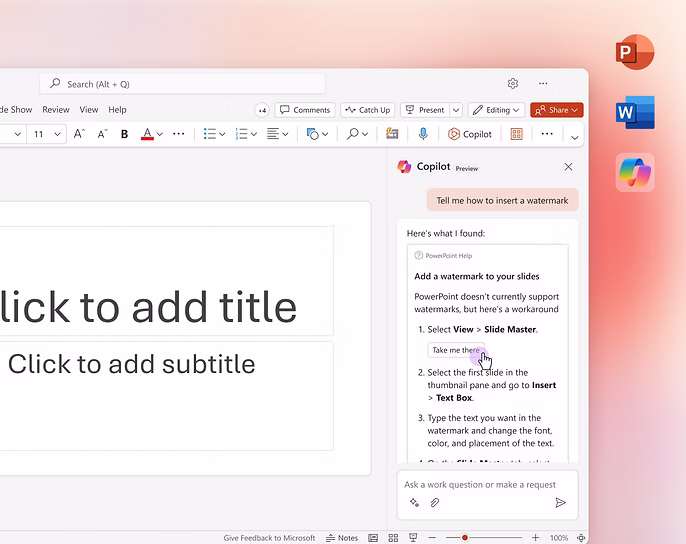
Task: Click the search box (Alt + Q)
Action: pos(182,84)
